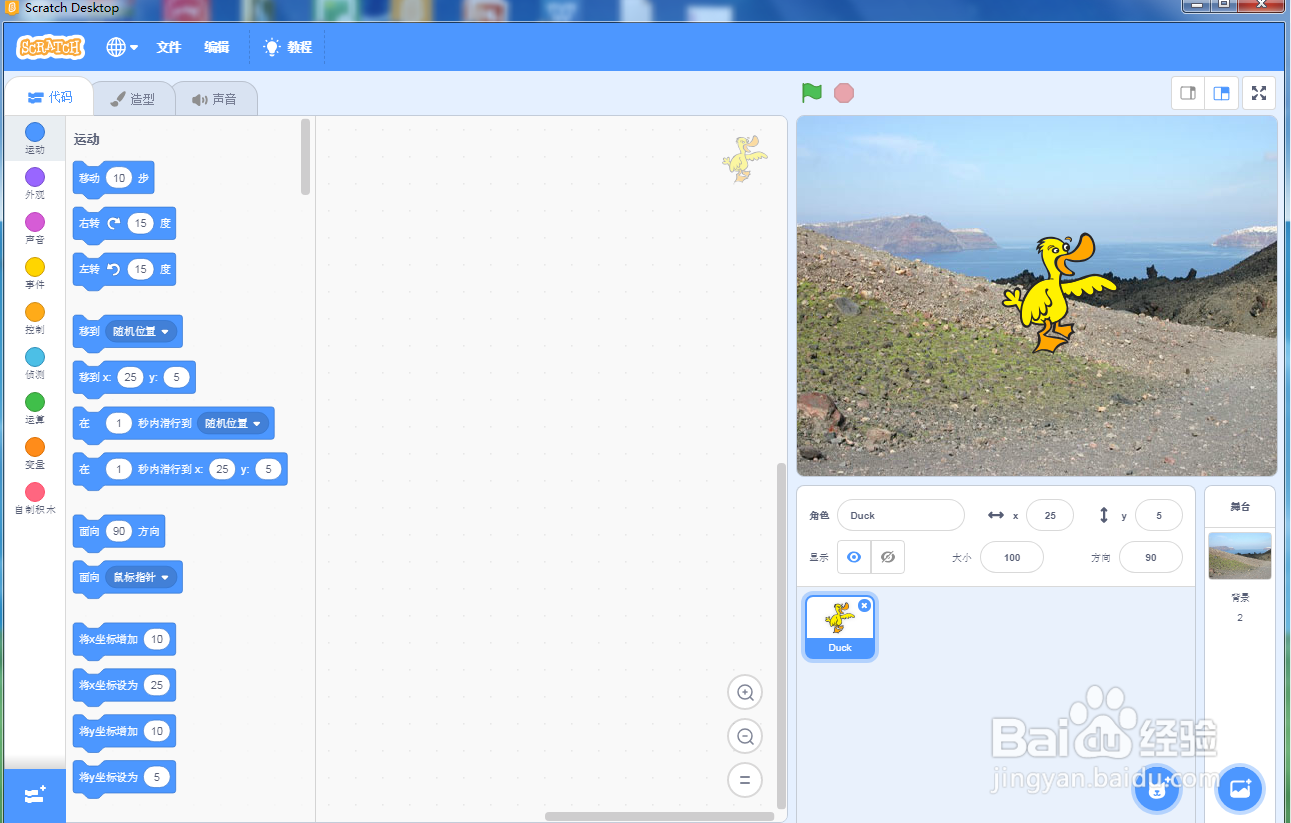Screen dimensions: 1291x823
Task: Click x value 25 in 移到 block
Action: [x=130, y=377]
